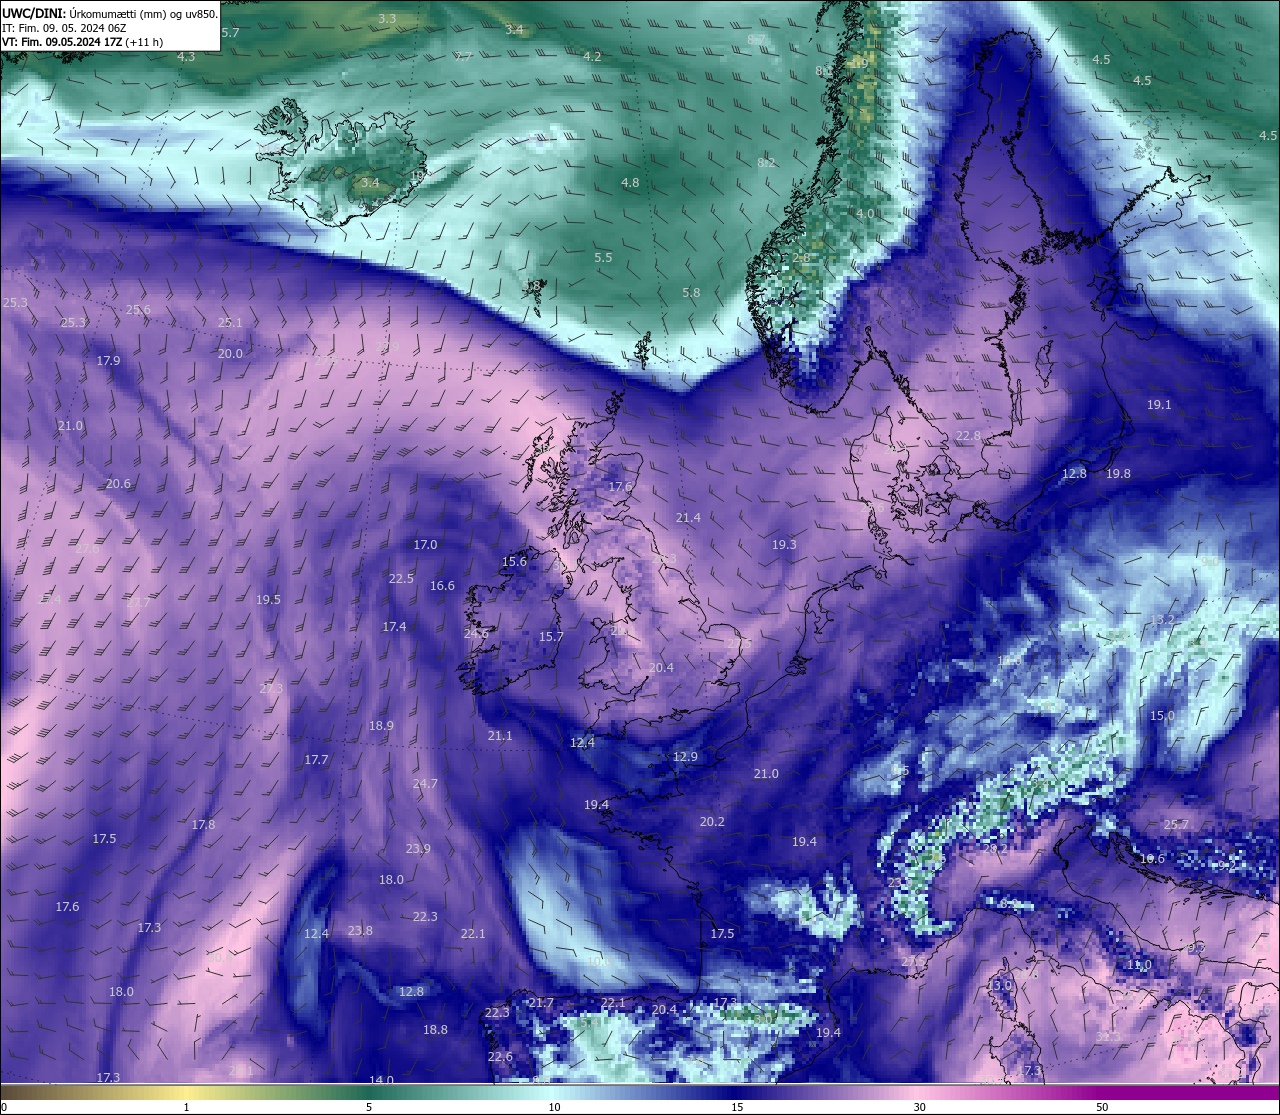
Task: Click the map value '12.9' in the English Channel
Action: tap(685, 757)
